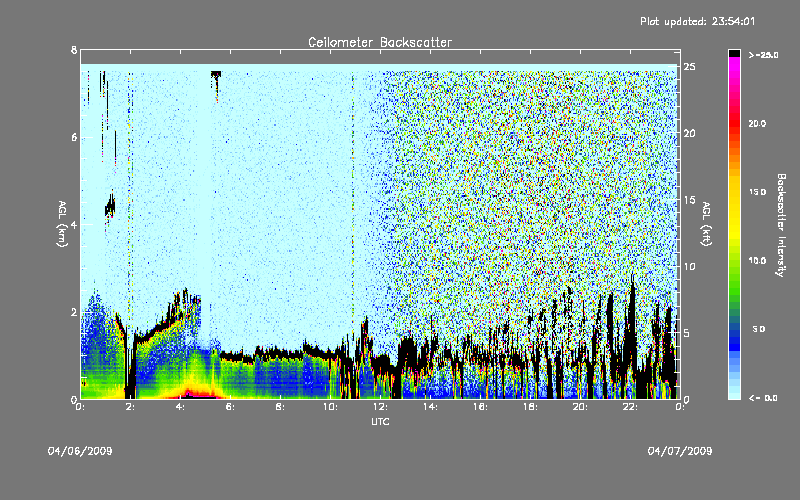
Task: Click the "5.0" colorbar value label
Action: click(x=759, y=329)
